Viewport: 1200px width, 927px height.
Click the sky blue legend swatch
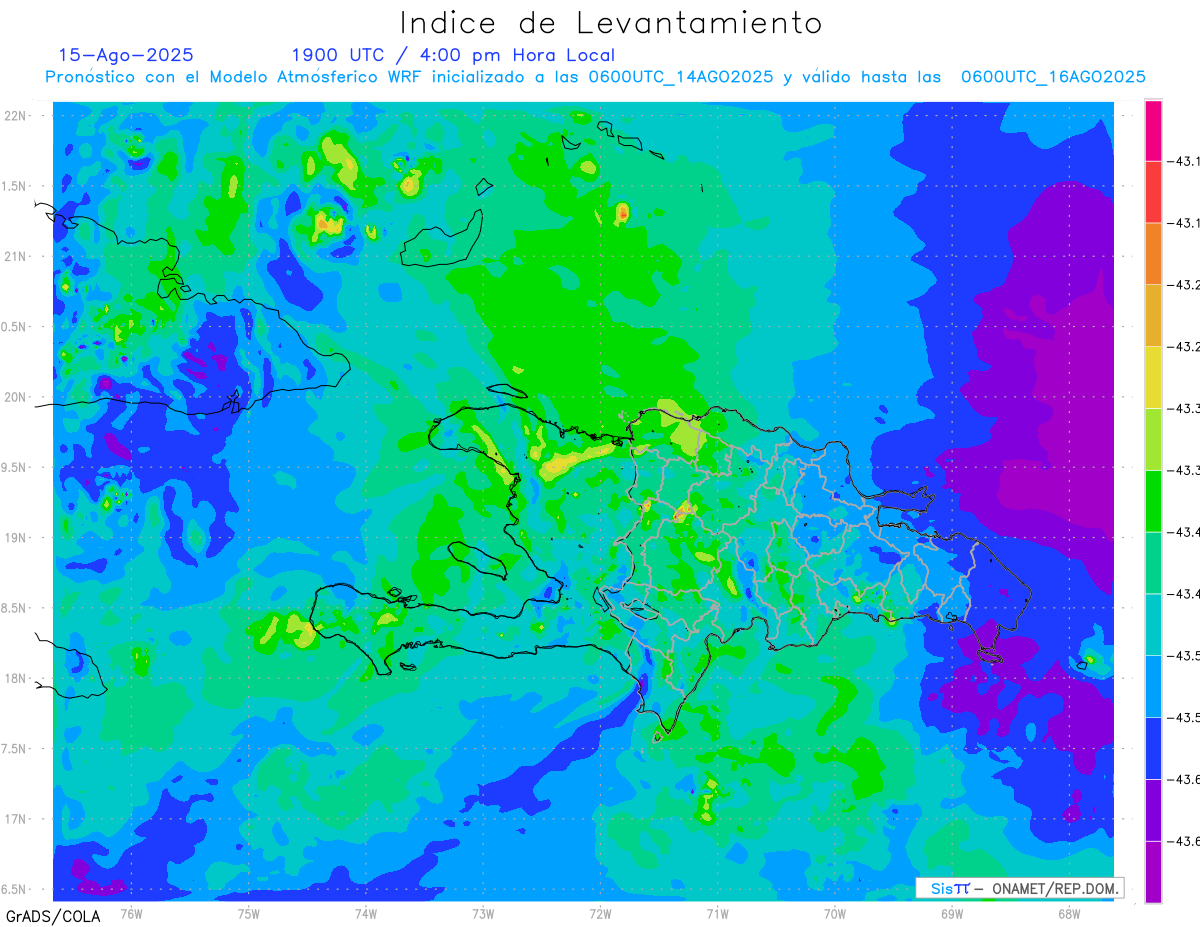[x=1153, y=686]
